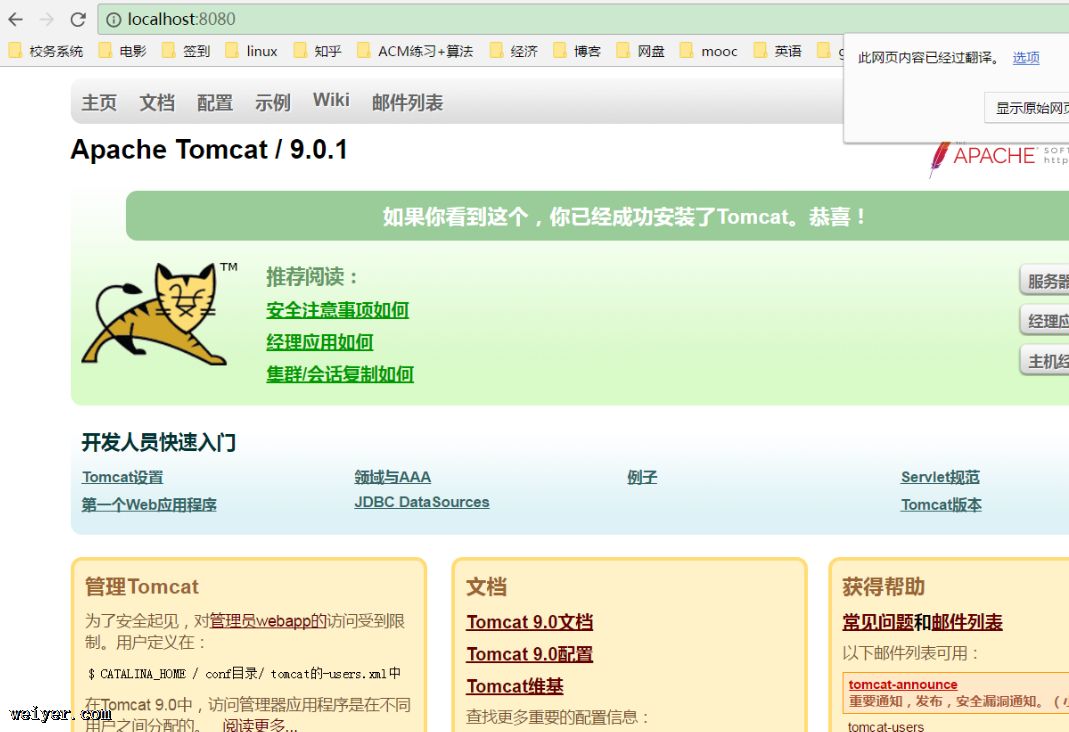Open the 第一个Web应用程序 link
The width and height of the screenshot is (1069, 732).
tap(149, 504)
